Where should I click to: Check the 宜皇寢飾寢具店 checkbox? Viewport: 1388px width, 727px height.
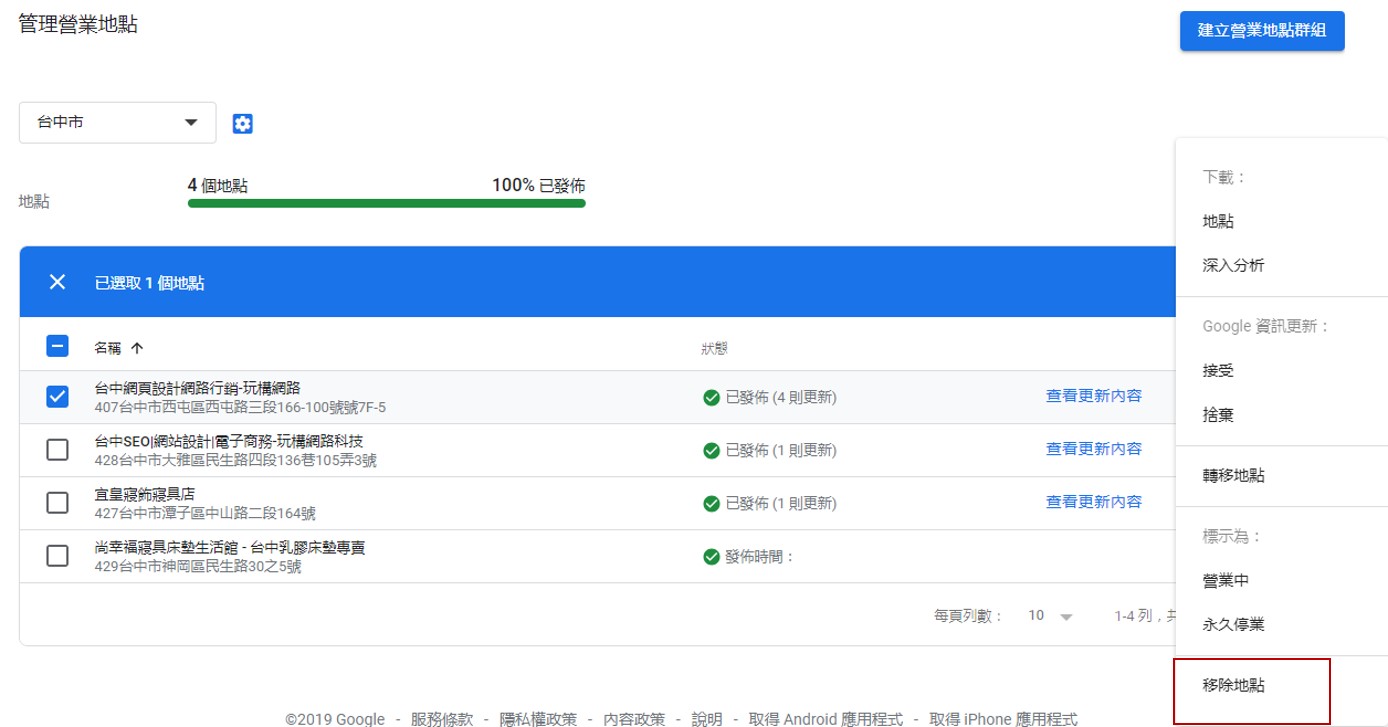tap(57, 503)
